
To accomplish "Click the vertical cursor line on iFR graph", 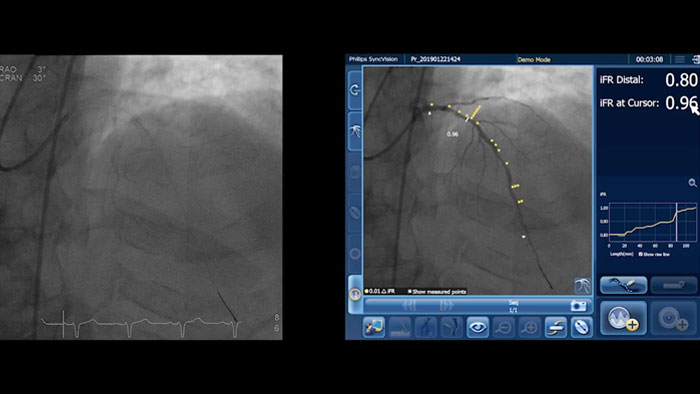I will (x=676, y=222).
